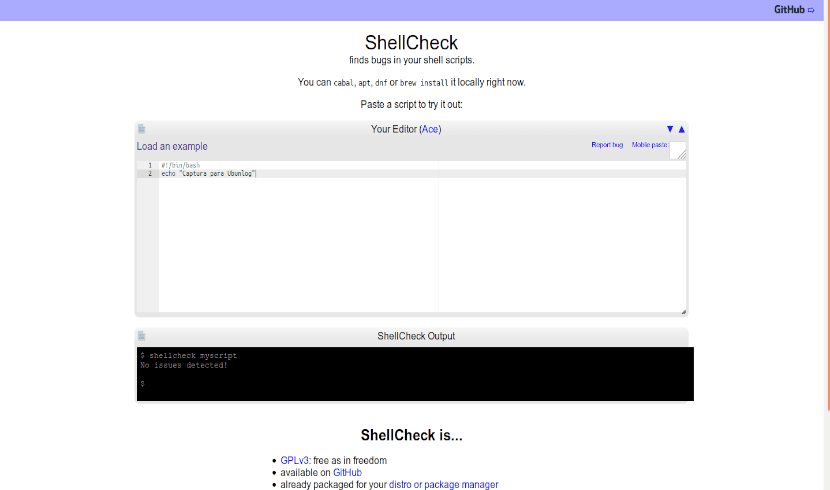
Task: Click the editor resize handle at bottom-right
Action: coord(683,312)
